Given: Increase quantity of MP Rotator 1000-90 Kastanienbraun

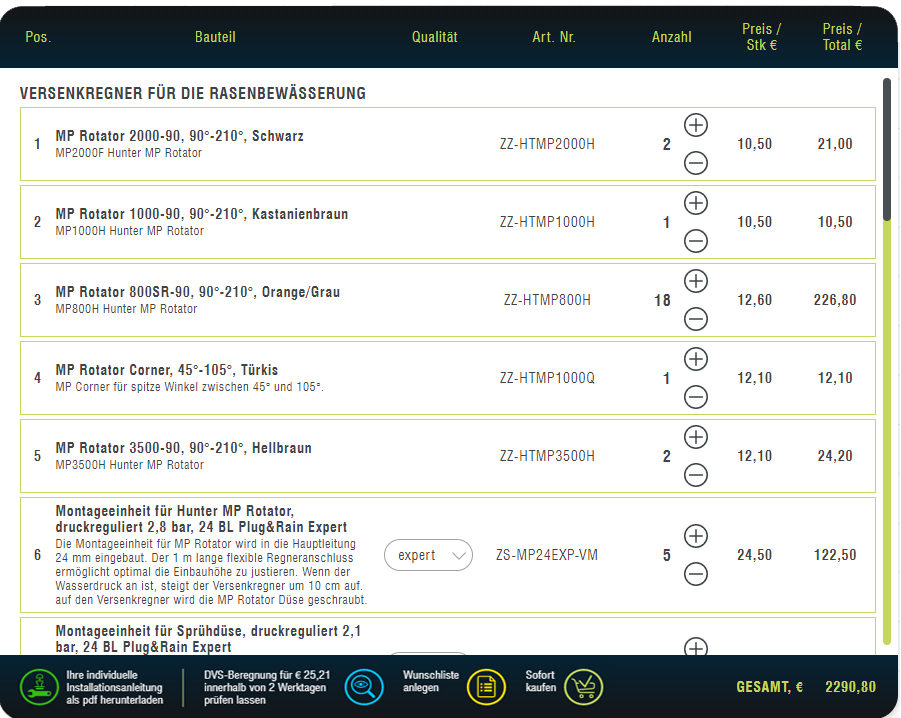Looking at the screenshot, I should pyautogui.click(x=696, y=203).
